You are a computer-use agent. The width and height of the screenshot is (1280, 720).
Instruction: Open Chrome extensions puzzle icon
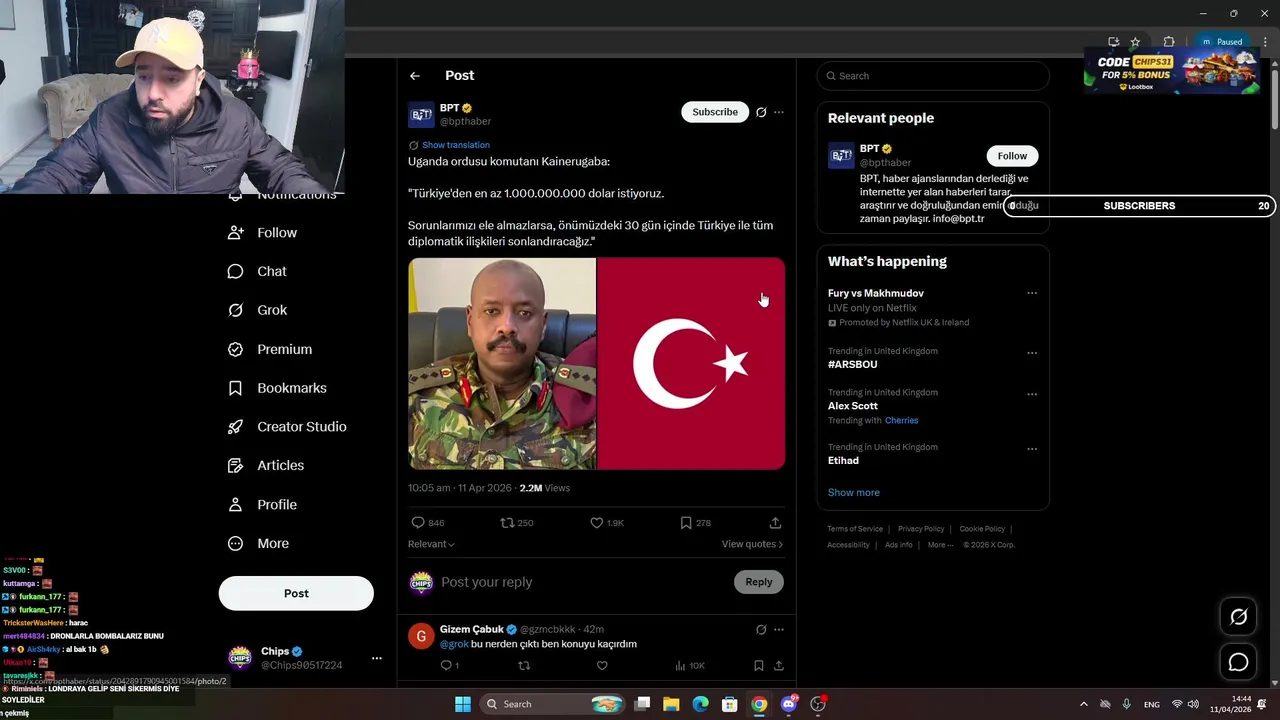click(x=1168, y=42)
